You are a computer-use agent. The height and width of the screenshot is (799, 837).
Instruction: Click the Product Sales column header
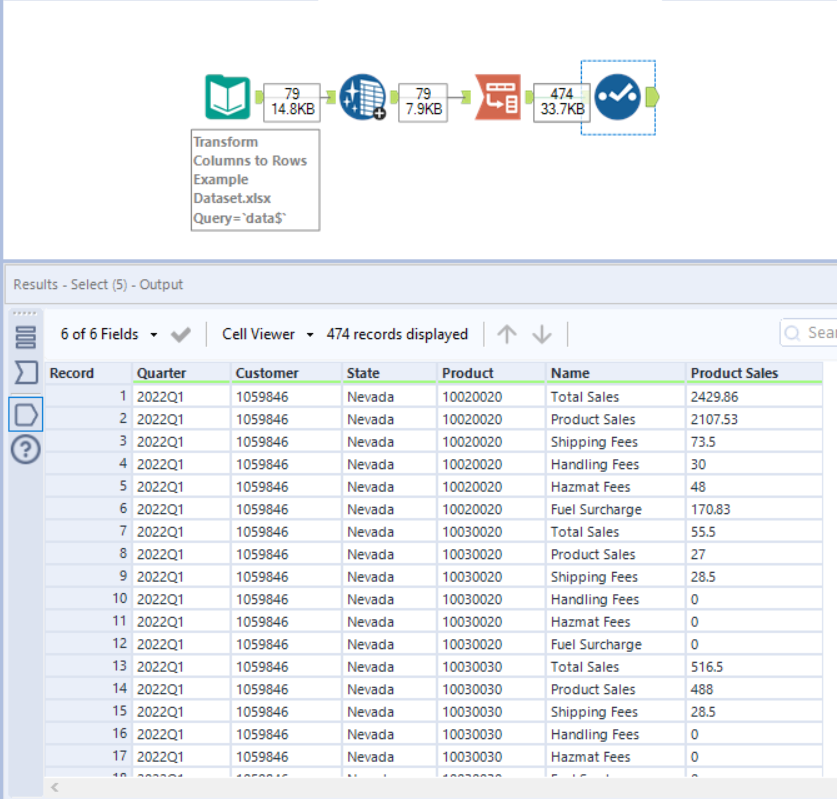(x=734, y=373)
